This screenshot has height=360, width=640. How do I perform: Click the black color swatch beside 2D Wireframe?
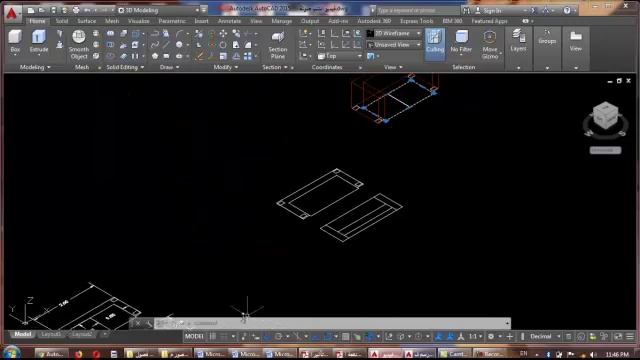pyautogui.click(x=370, y=33)
